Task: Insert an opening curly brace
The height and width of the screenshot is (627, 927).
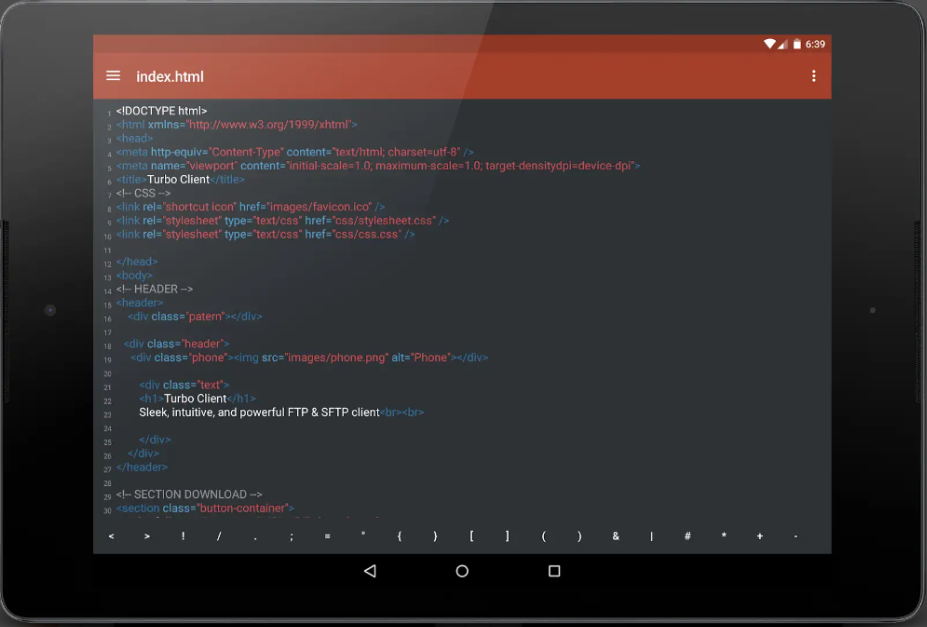Action: [x=399, y=537]
